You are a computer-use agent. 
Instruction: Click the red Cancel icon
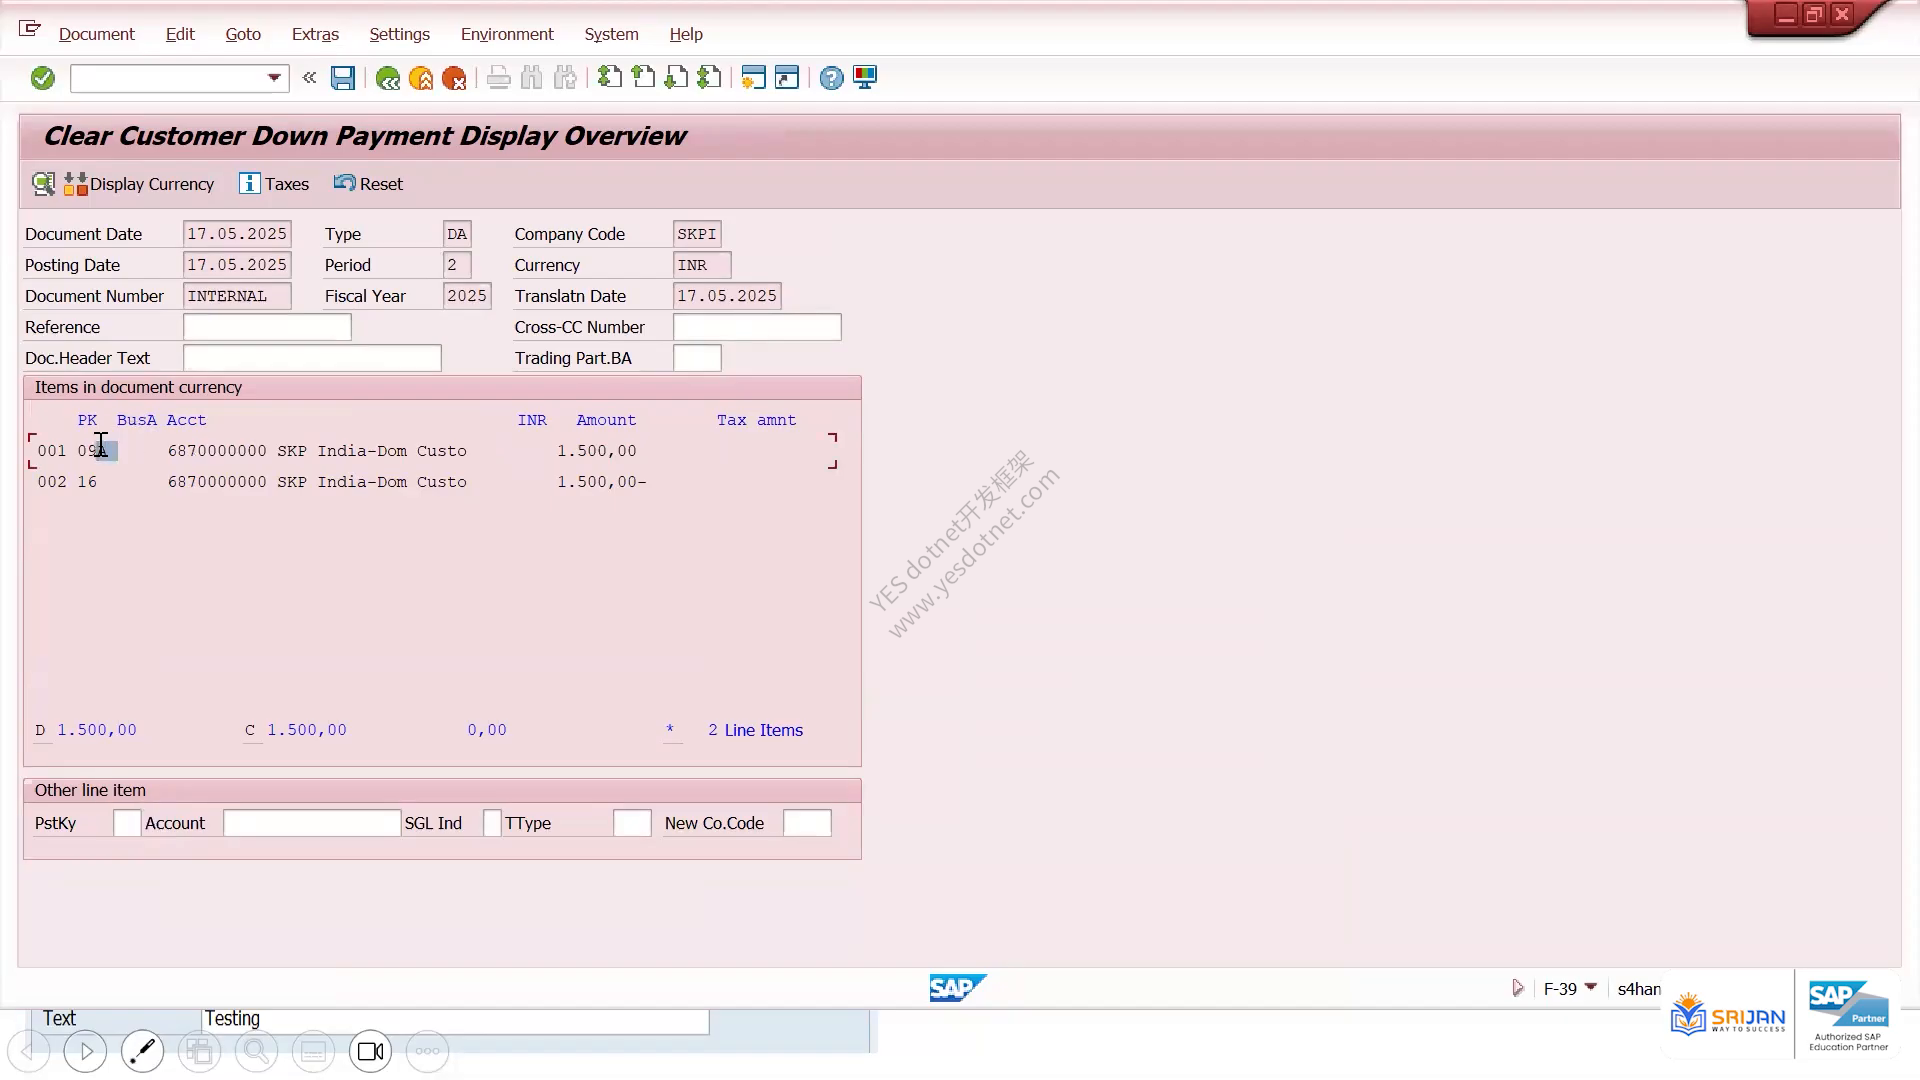[x=454, y=78]
